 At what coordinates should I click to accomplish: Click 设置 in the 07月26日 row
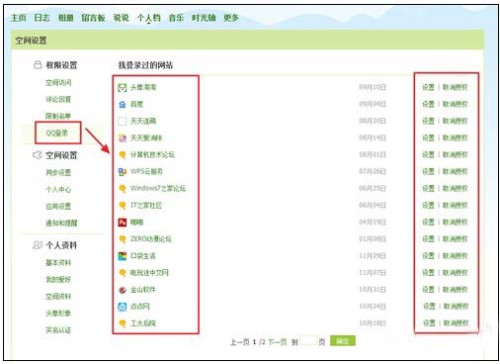[x=428, y=171]
